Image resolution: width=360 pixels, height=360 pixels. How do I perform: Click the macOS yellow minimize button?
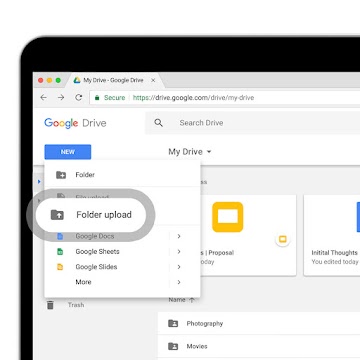(x=49, y=80)
